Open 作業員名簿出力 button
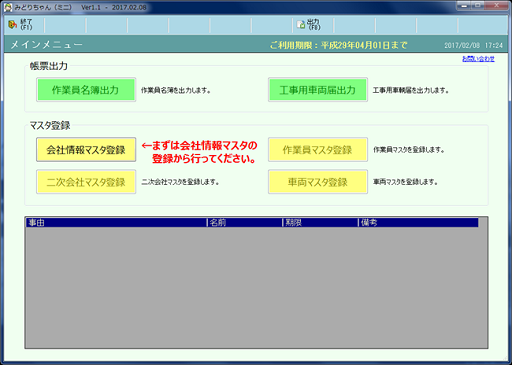The image size is (512, 365). [x=86, y=90]
